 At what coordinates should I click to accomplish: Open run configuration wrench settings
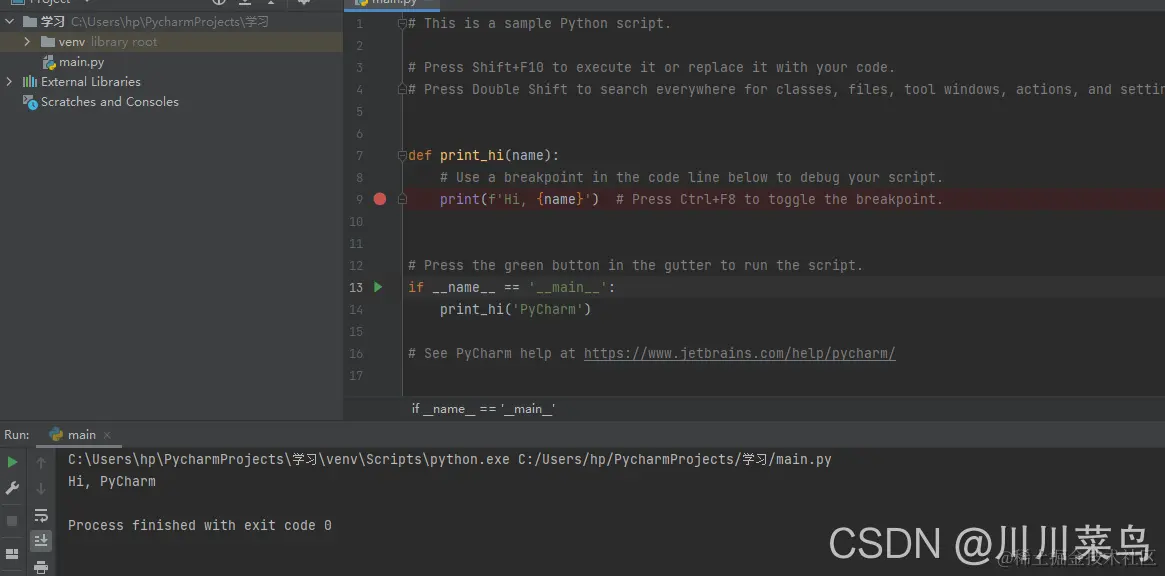pos(12,488)
